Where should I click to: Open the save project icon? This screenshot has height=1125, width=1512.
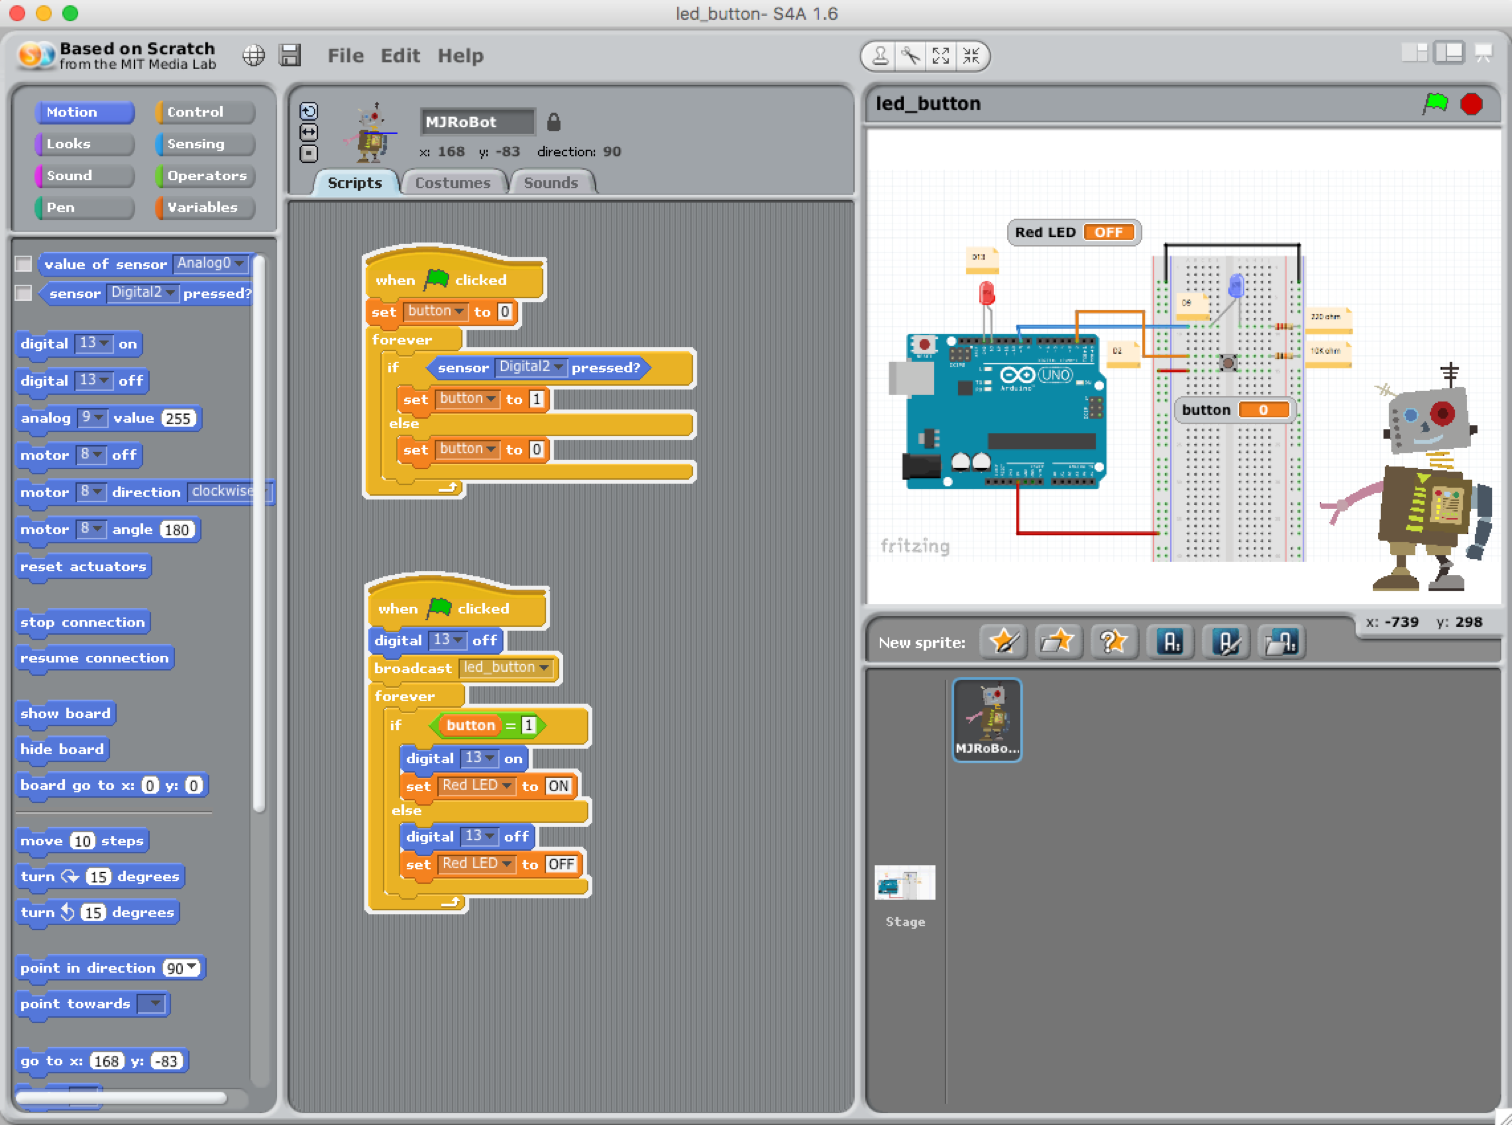290,55
